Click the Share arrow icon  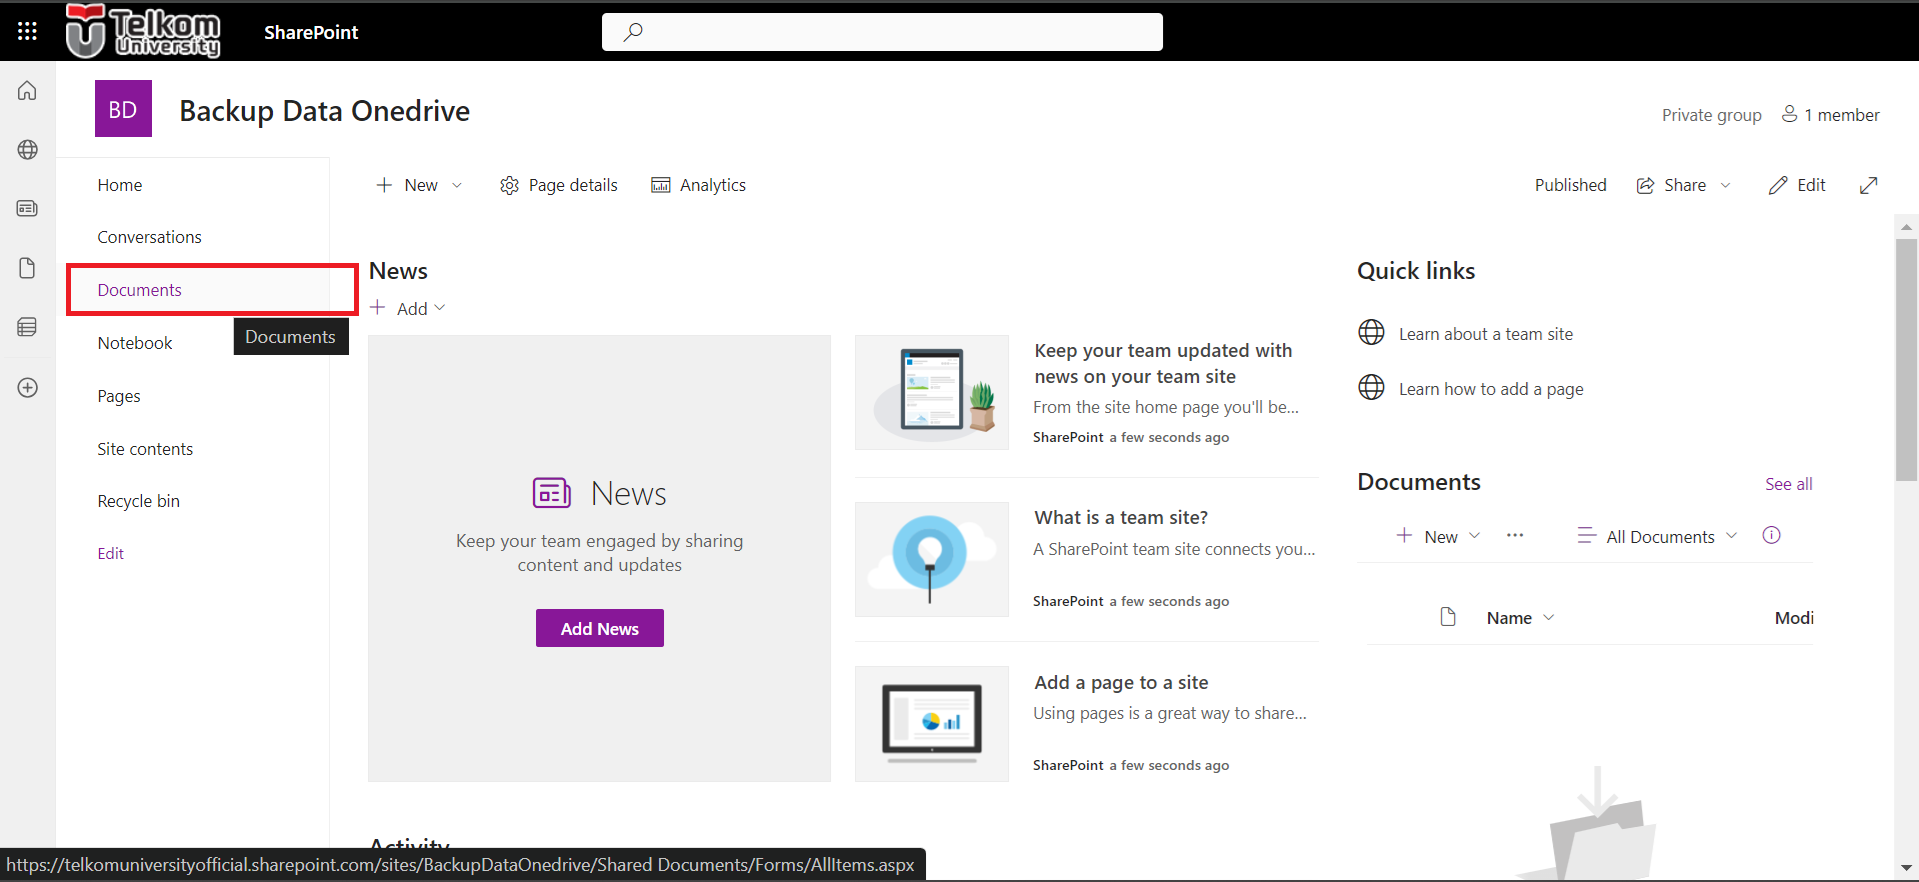1645,185
